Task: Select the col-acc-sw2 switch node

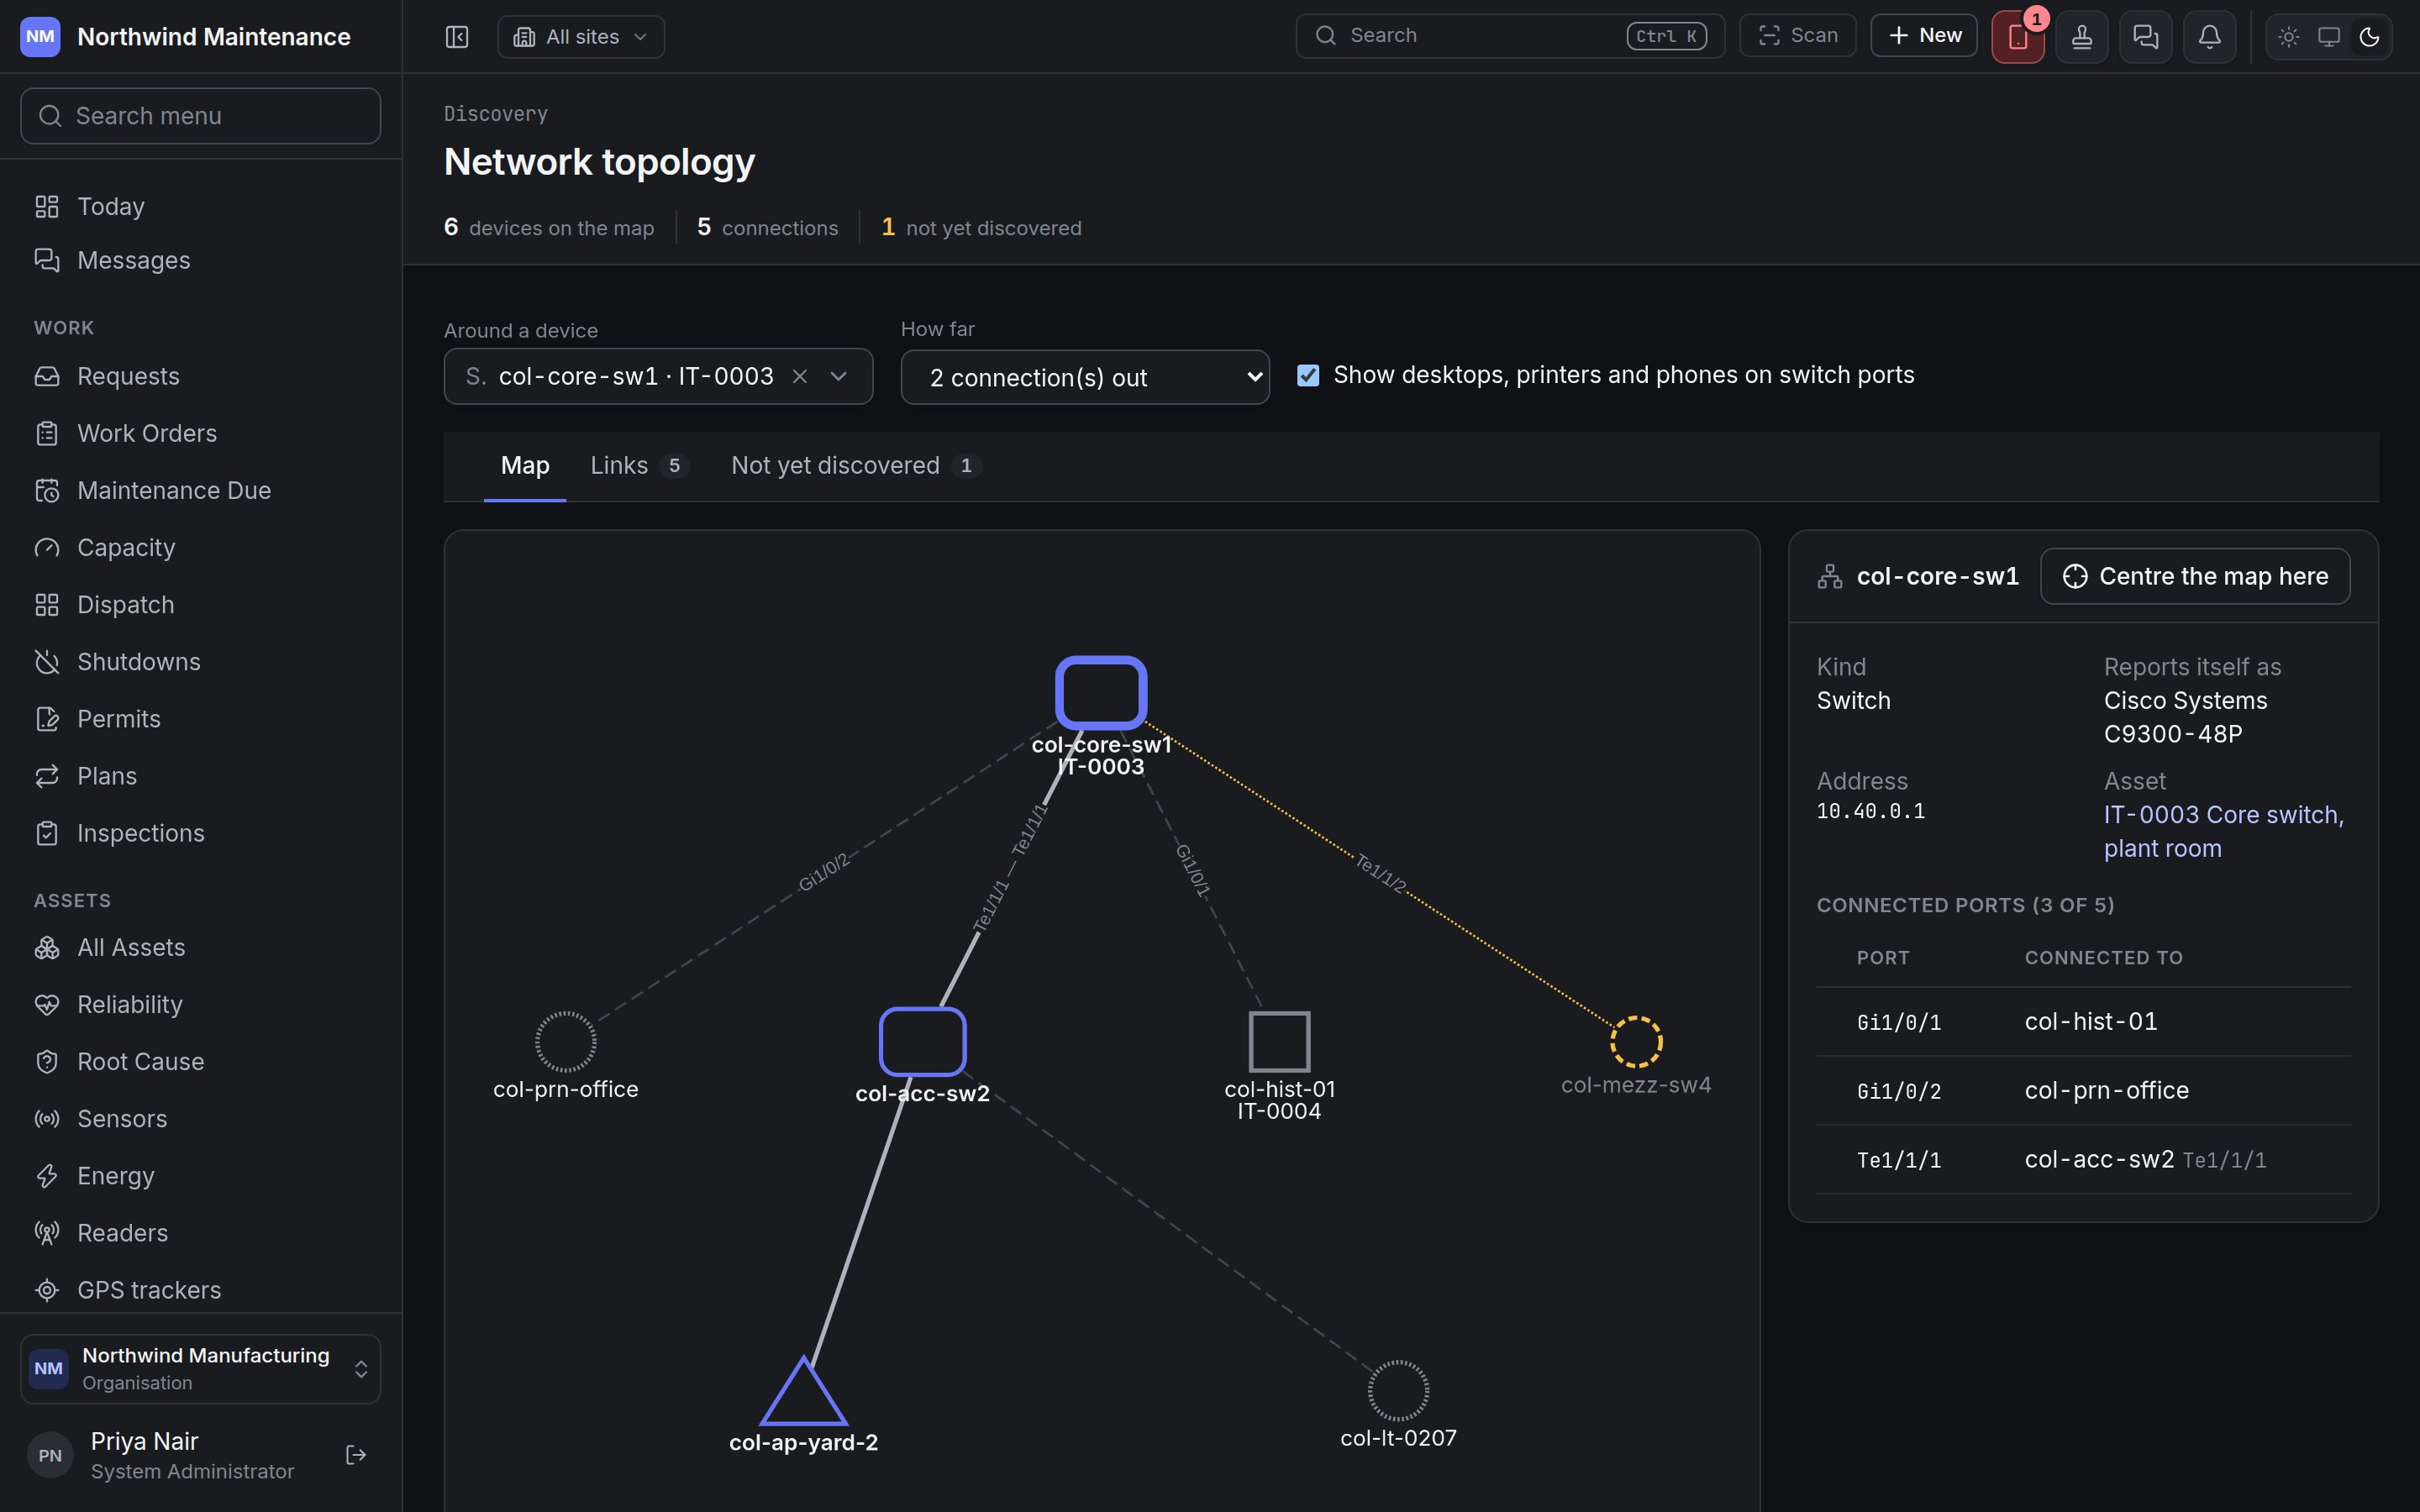Action: pyautogui.click(x=922, y=1041)
